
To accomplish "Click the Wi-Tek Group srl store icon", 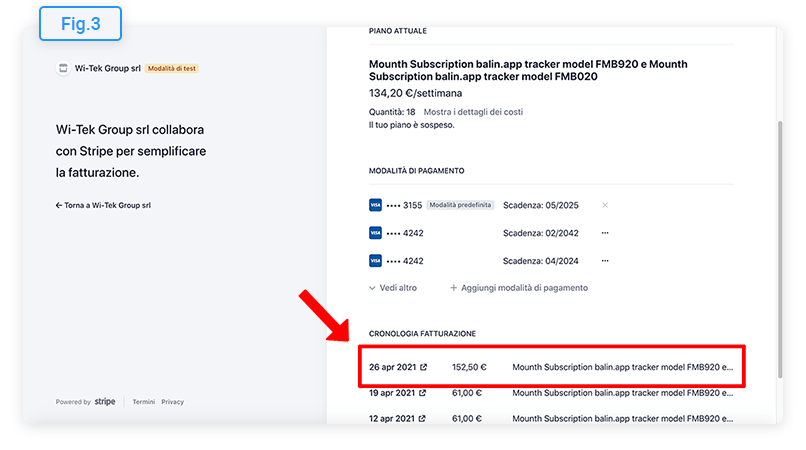I will pos(63,68).
